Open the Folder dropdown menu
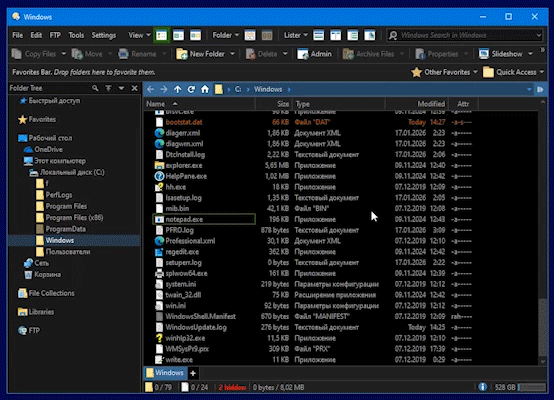This screenshot has height=400, width=554. click(x=225, y=35)
